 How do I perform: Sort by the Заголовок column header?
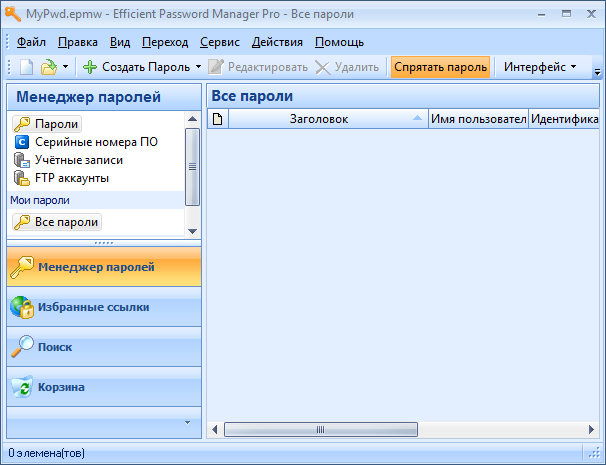[318, 119]
